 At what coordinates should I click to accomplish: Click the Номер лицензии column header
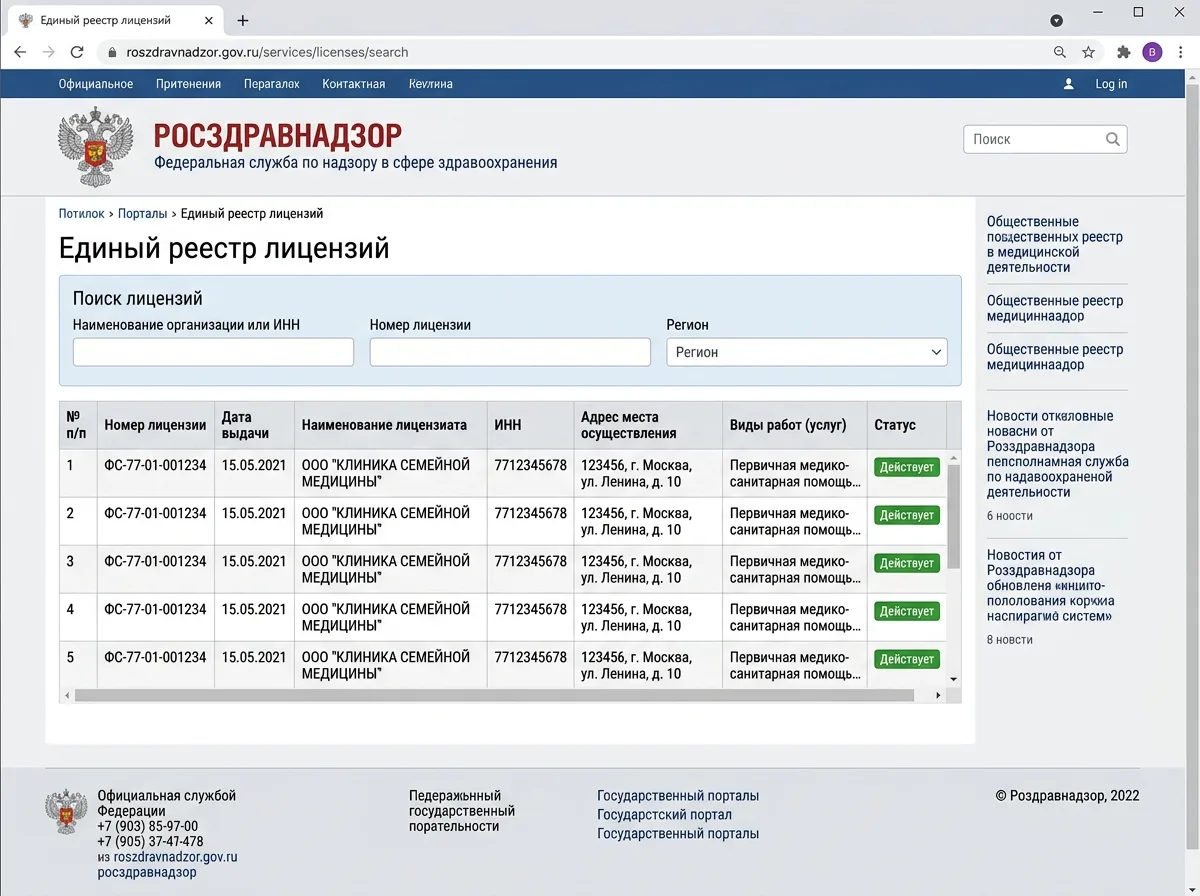coord(155,425)
